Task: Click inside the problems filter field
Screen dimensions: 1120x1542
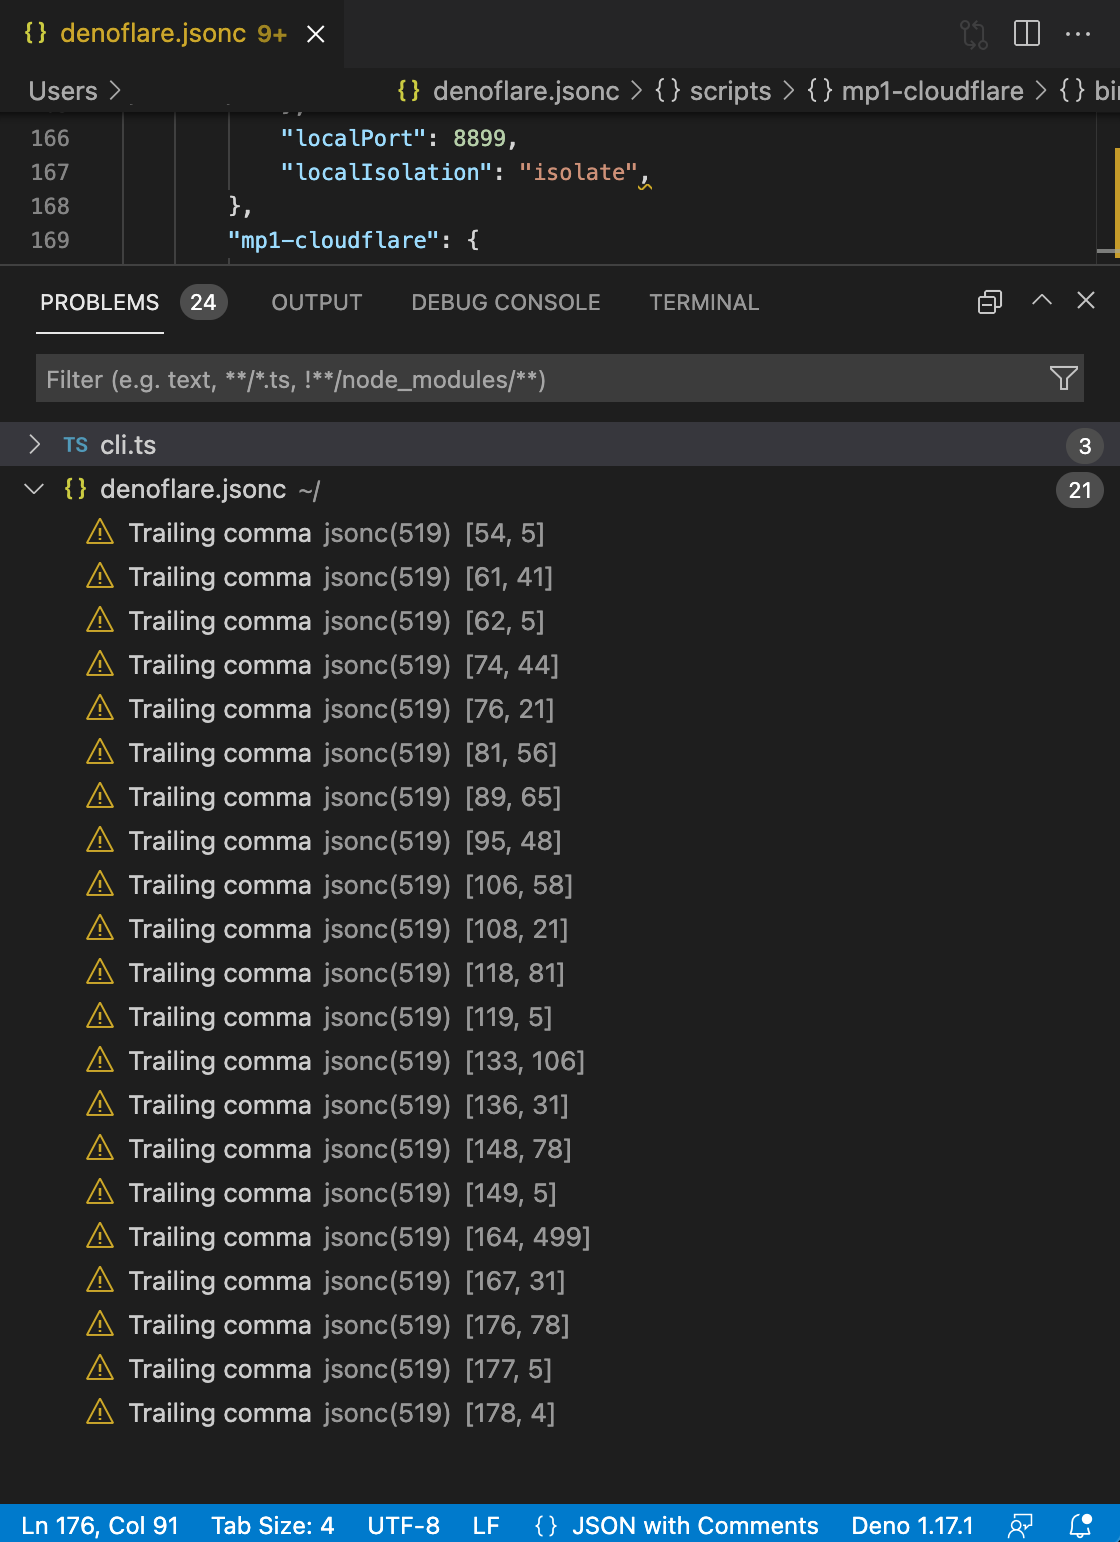Action: point(400,379)
